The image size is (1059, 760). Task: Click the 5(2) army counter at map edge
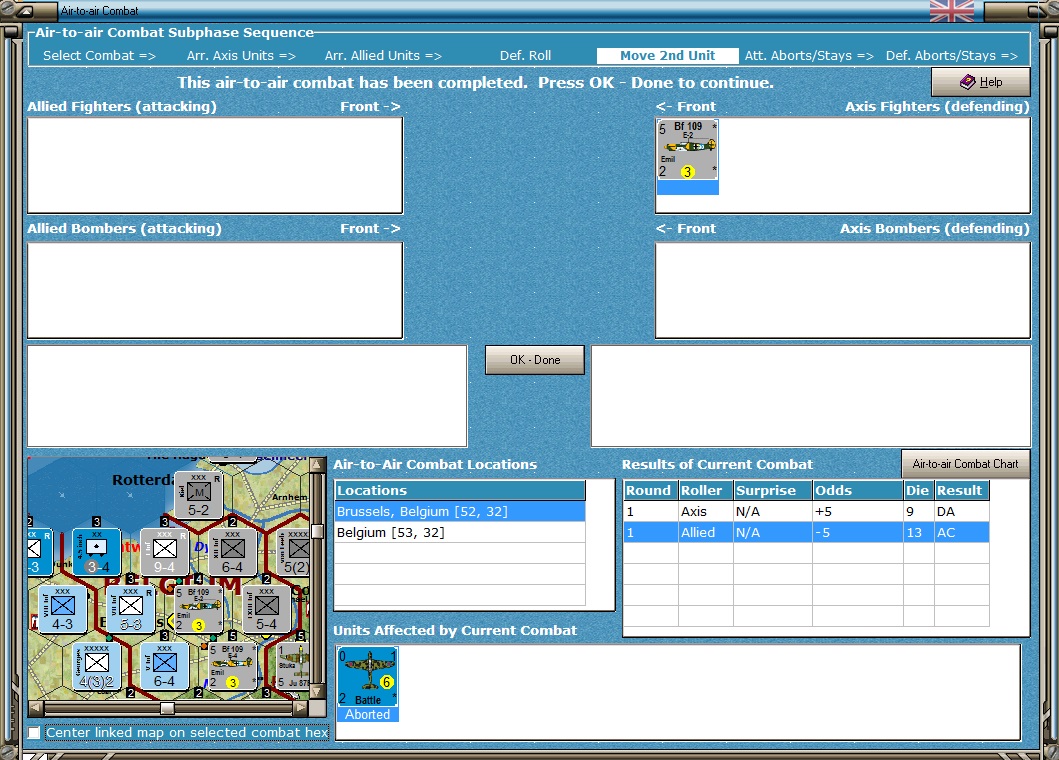coord(295,552)
